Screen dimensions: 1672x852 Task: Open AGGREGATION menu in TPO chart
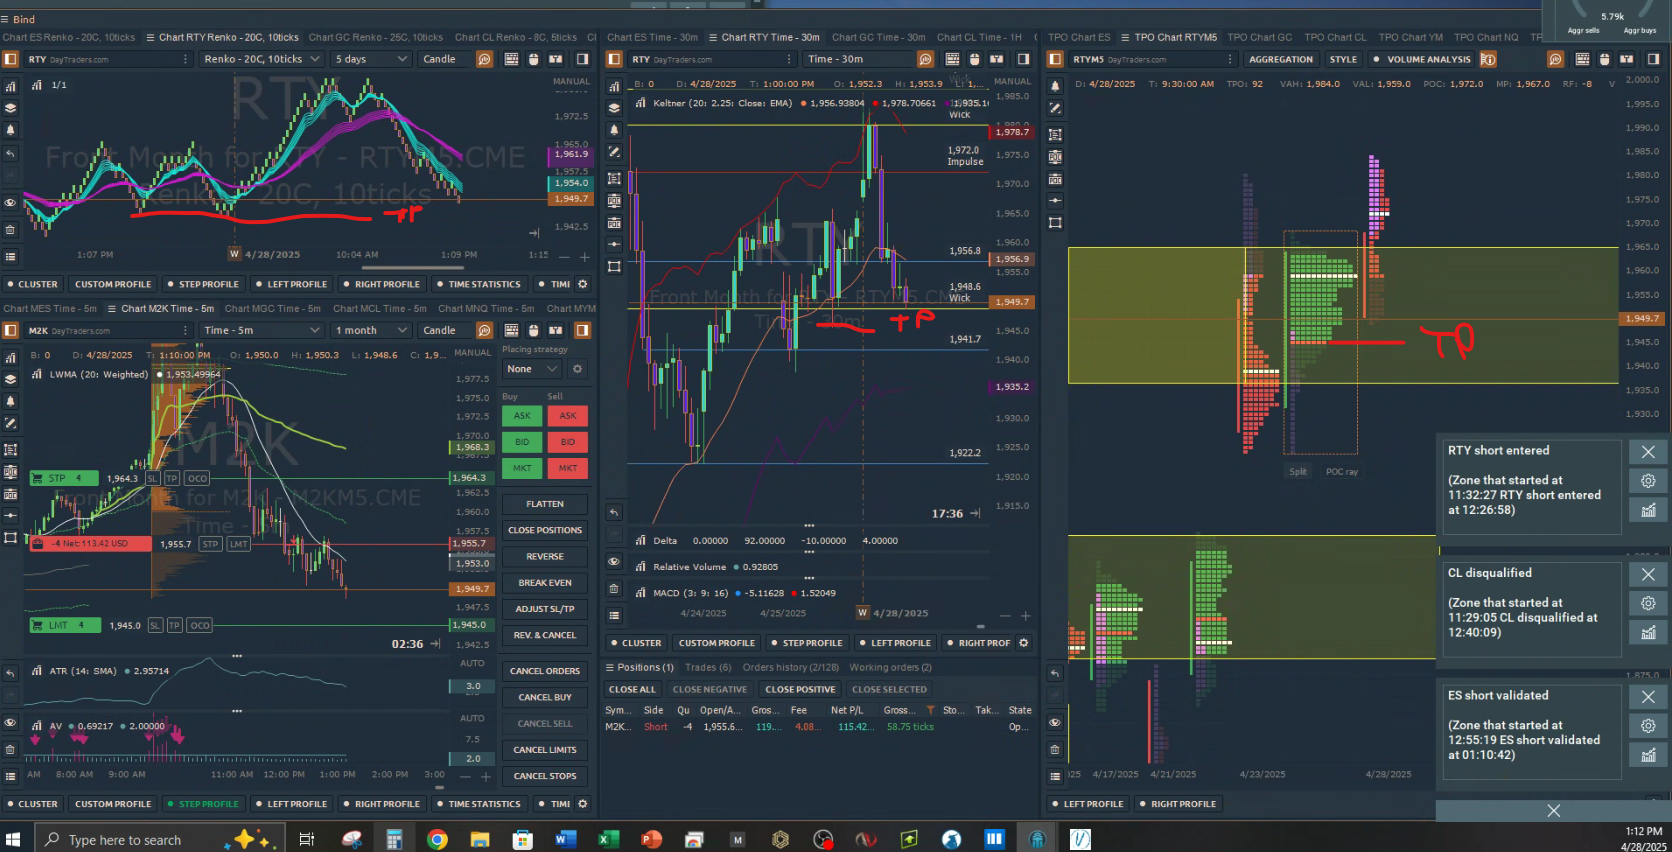[x=1280, y=59]
